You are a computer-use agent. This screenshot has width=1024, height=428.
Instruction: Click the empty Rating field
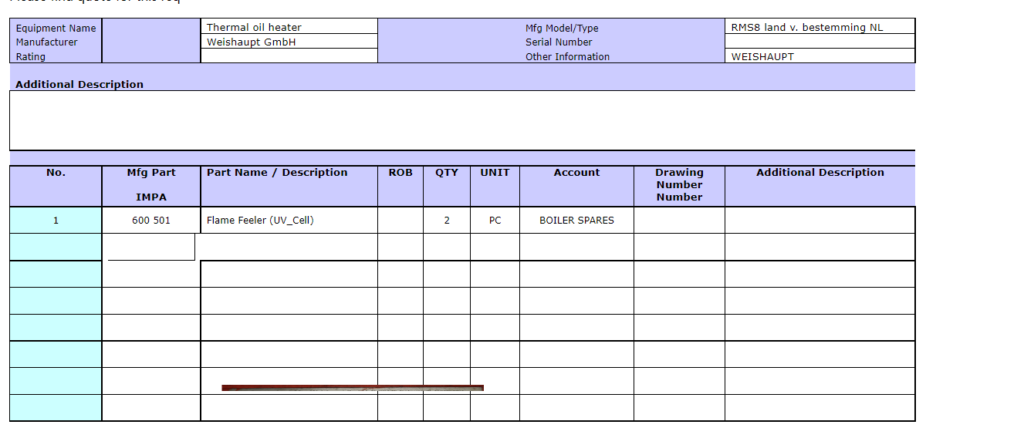pos(289,57)
